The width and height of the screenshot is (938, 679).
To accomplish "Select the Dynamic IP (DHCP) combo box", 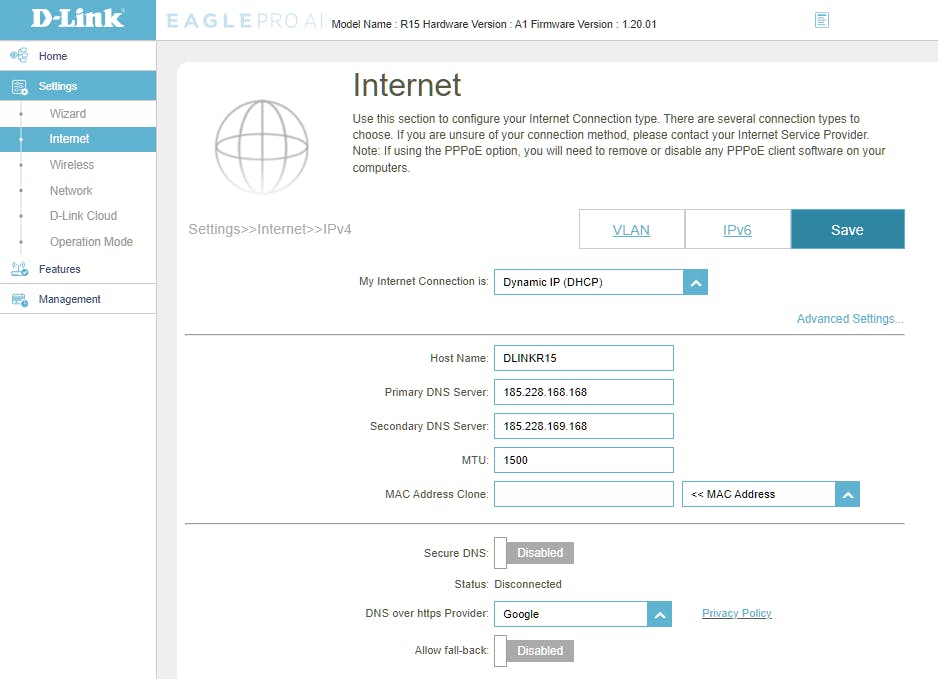I will coord(601,282).
